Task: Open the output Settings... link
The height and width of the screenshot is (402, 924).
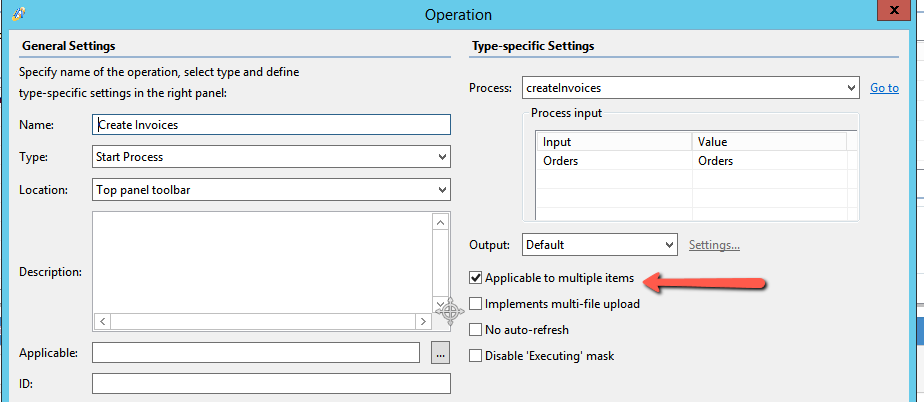Action: click(x=714, y=245)
